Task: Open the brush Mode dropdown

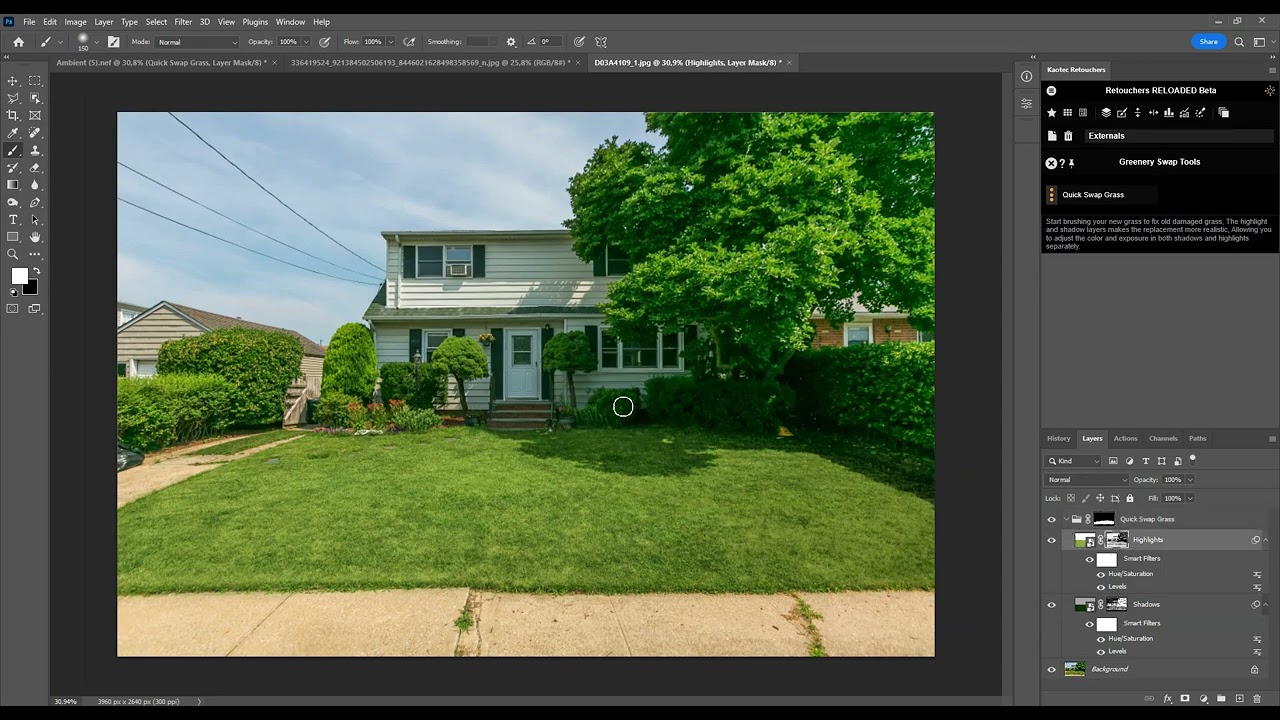Action: [x=197, y=42]
